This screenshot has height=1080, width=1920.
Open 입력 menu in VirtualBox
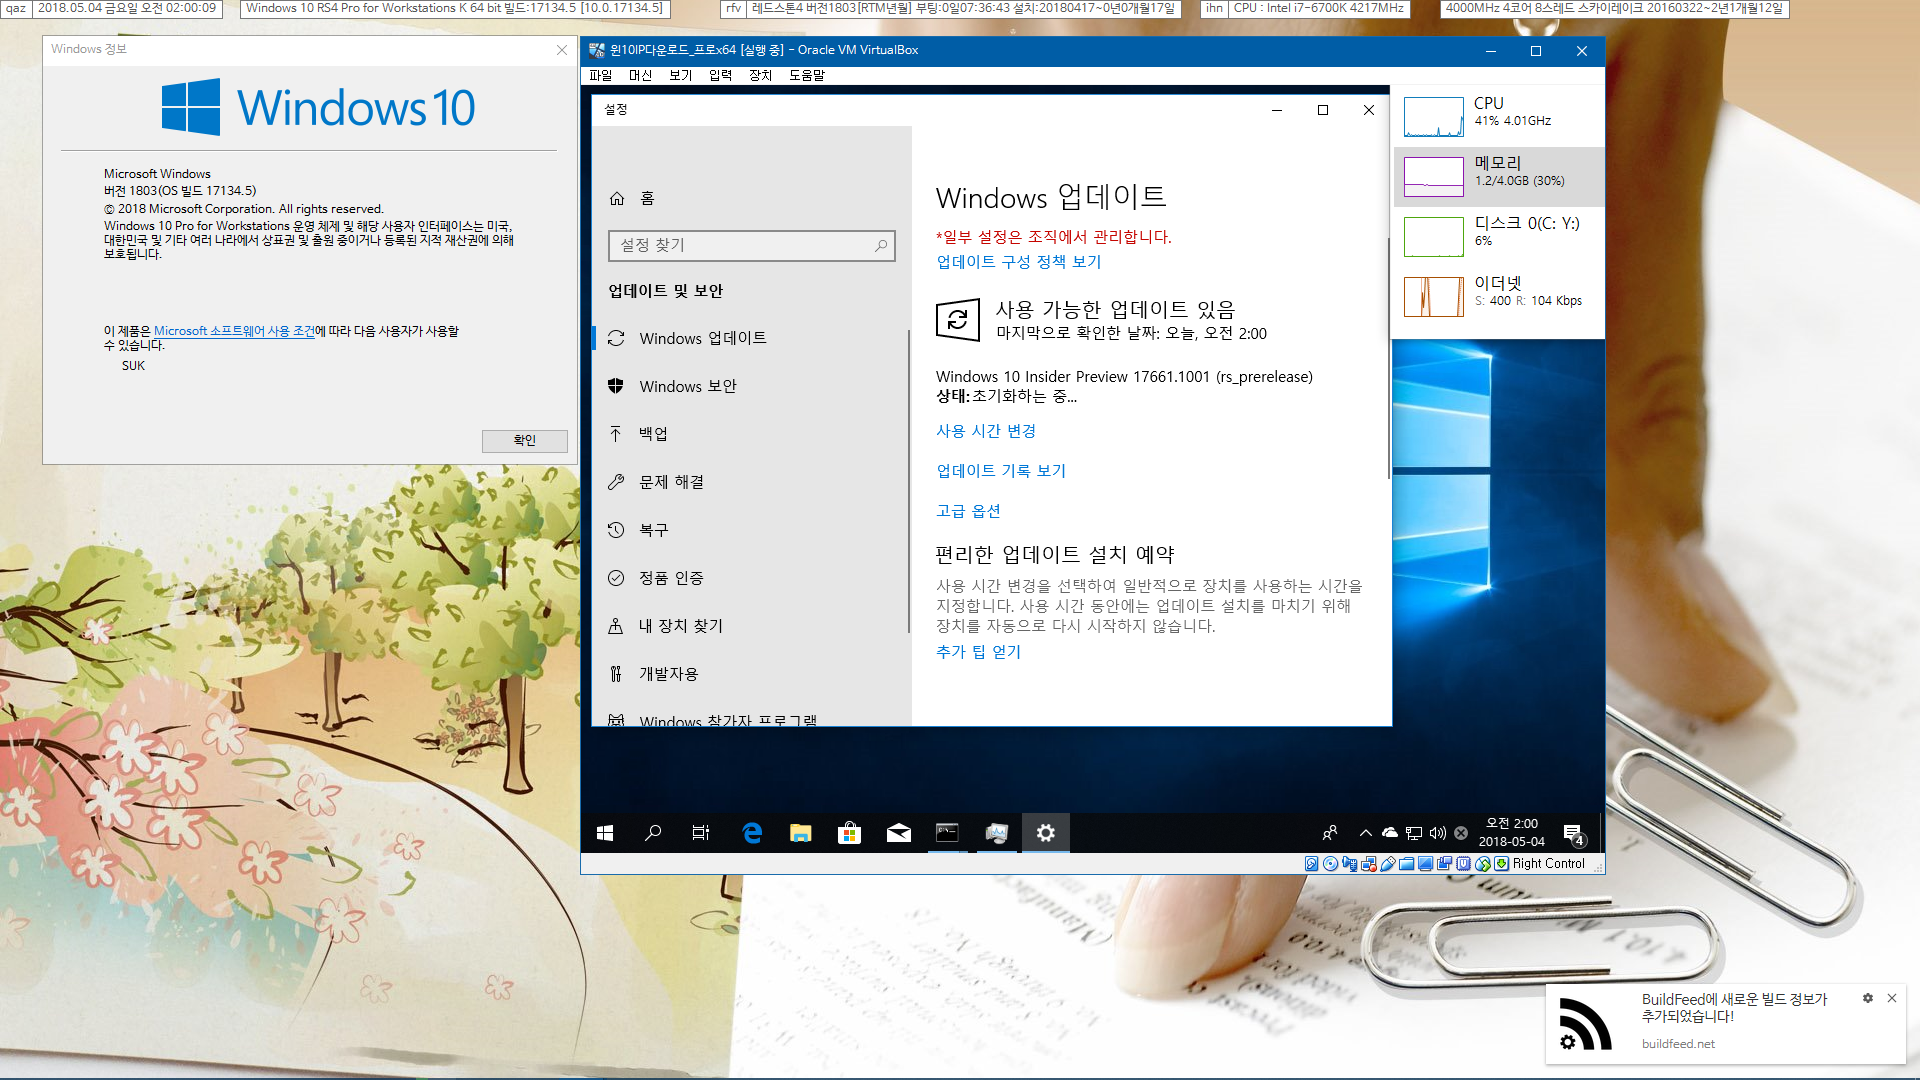tap(721, 76)
